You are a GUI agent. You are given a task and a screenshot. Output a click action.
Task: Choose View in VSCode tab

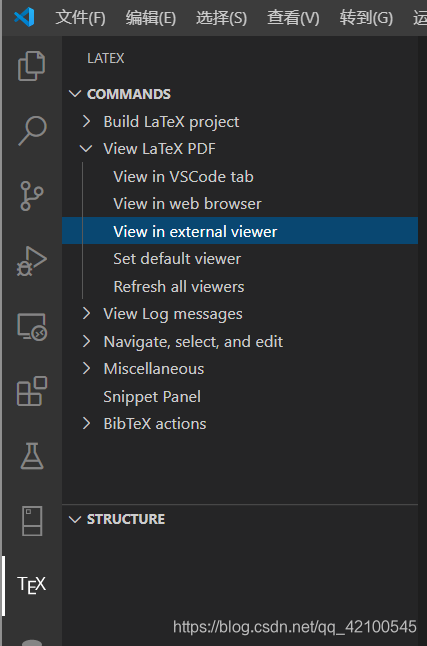click(x=183, y=176)
